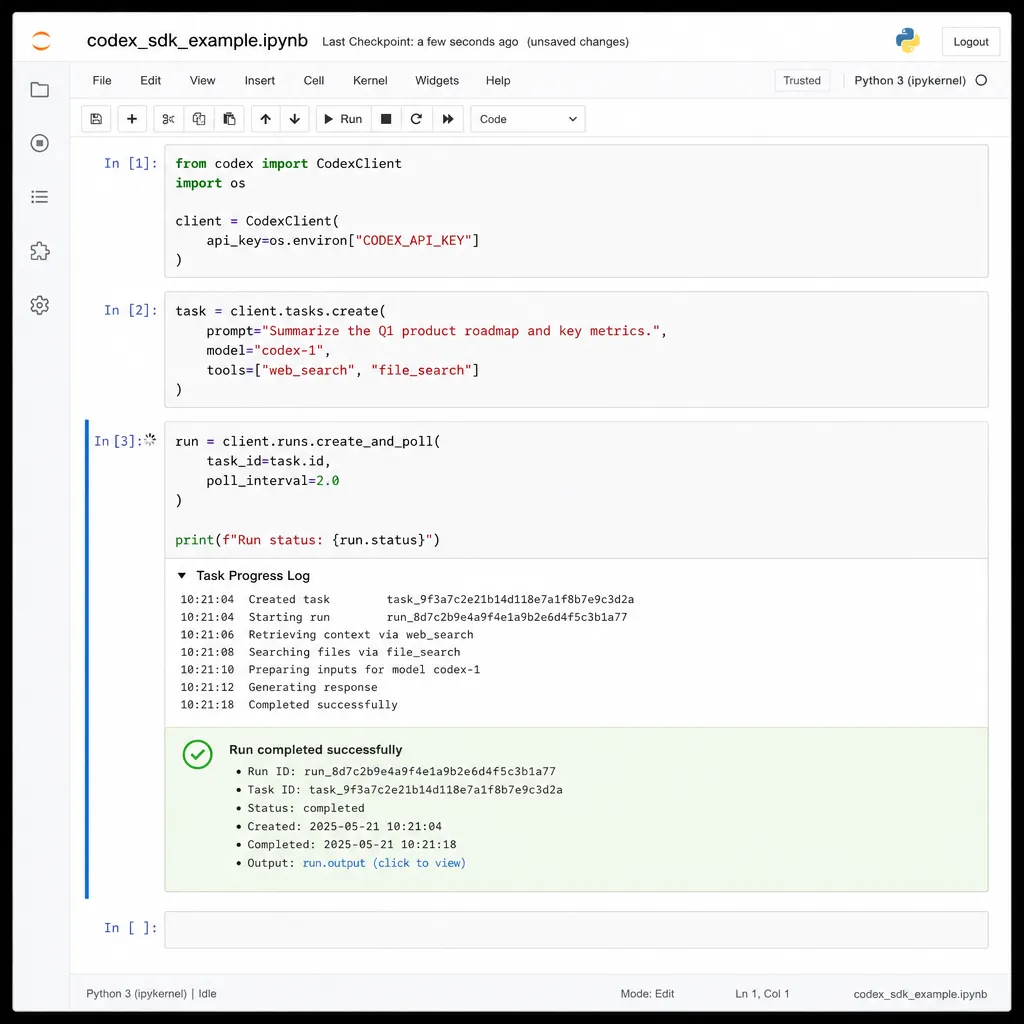Insert a cell with the plus icon

pyautogui.click(x=132, y=119)
